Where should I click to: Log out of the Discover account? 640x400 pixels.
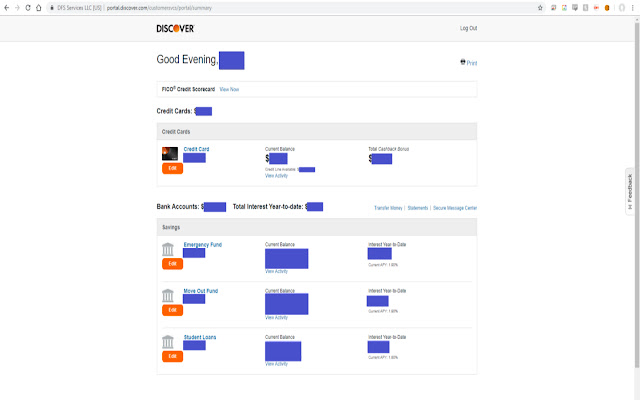[468, 28]
